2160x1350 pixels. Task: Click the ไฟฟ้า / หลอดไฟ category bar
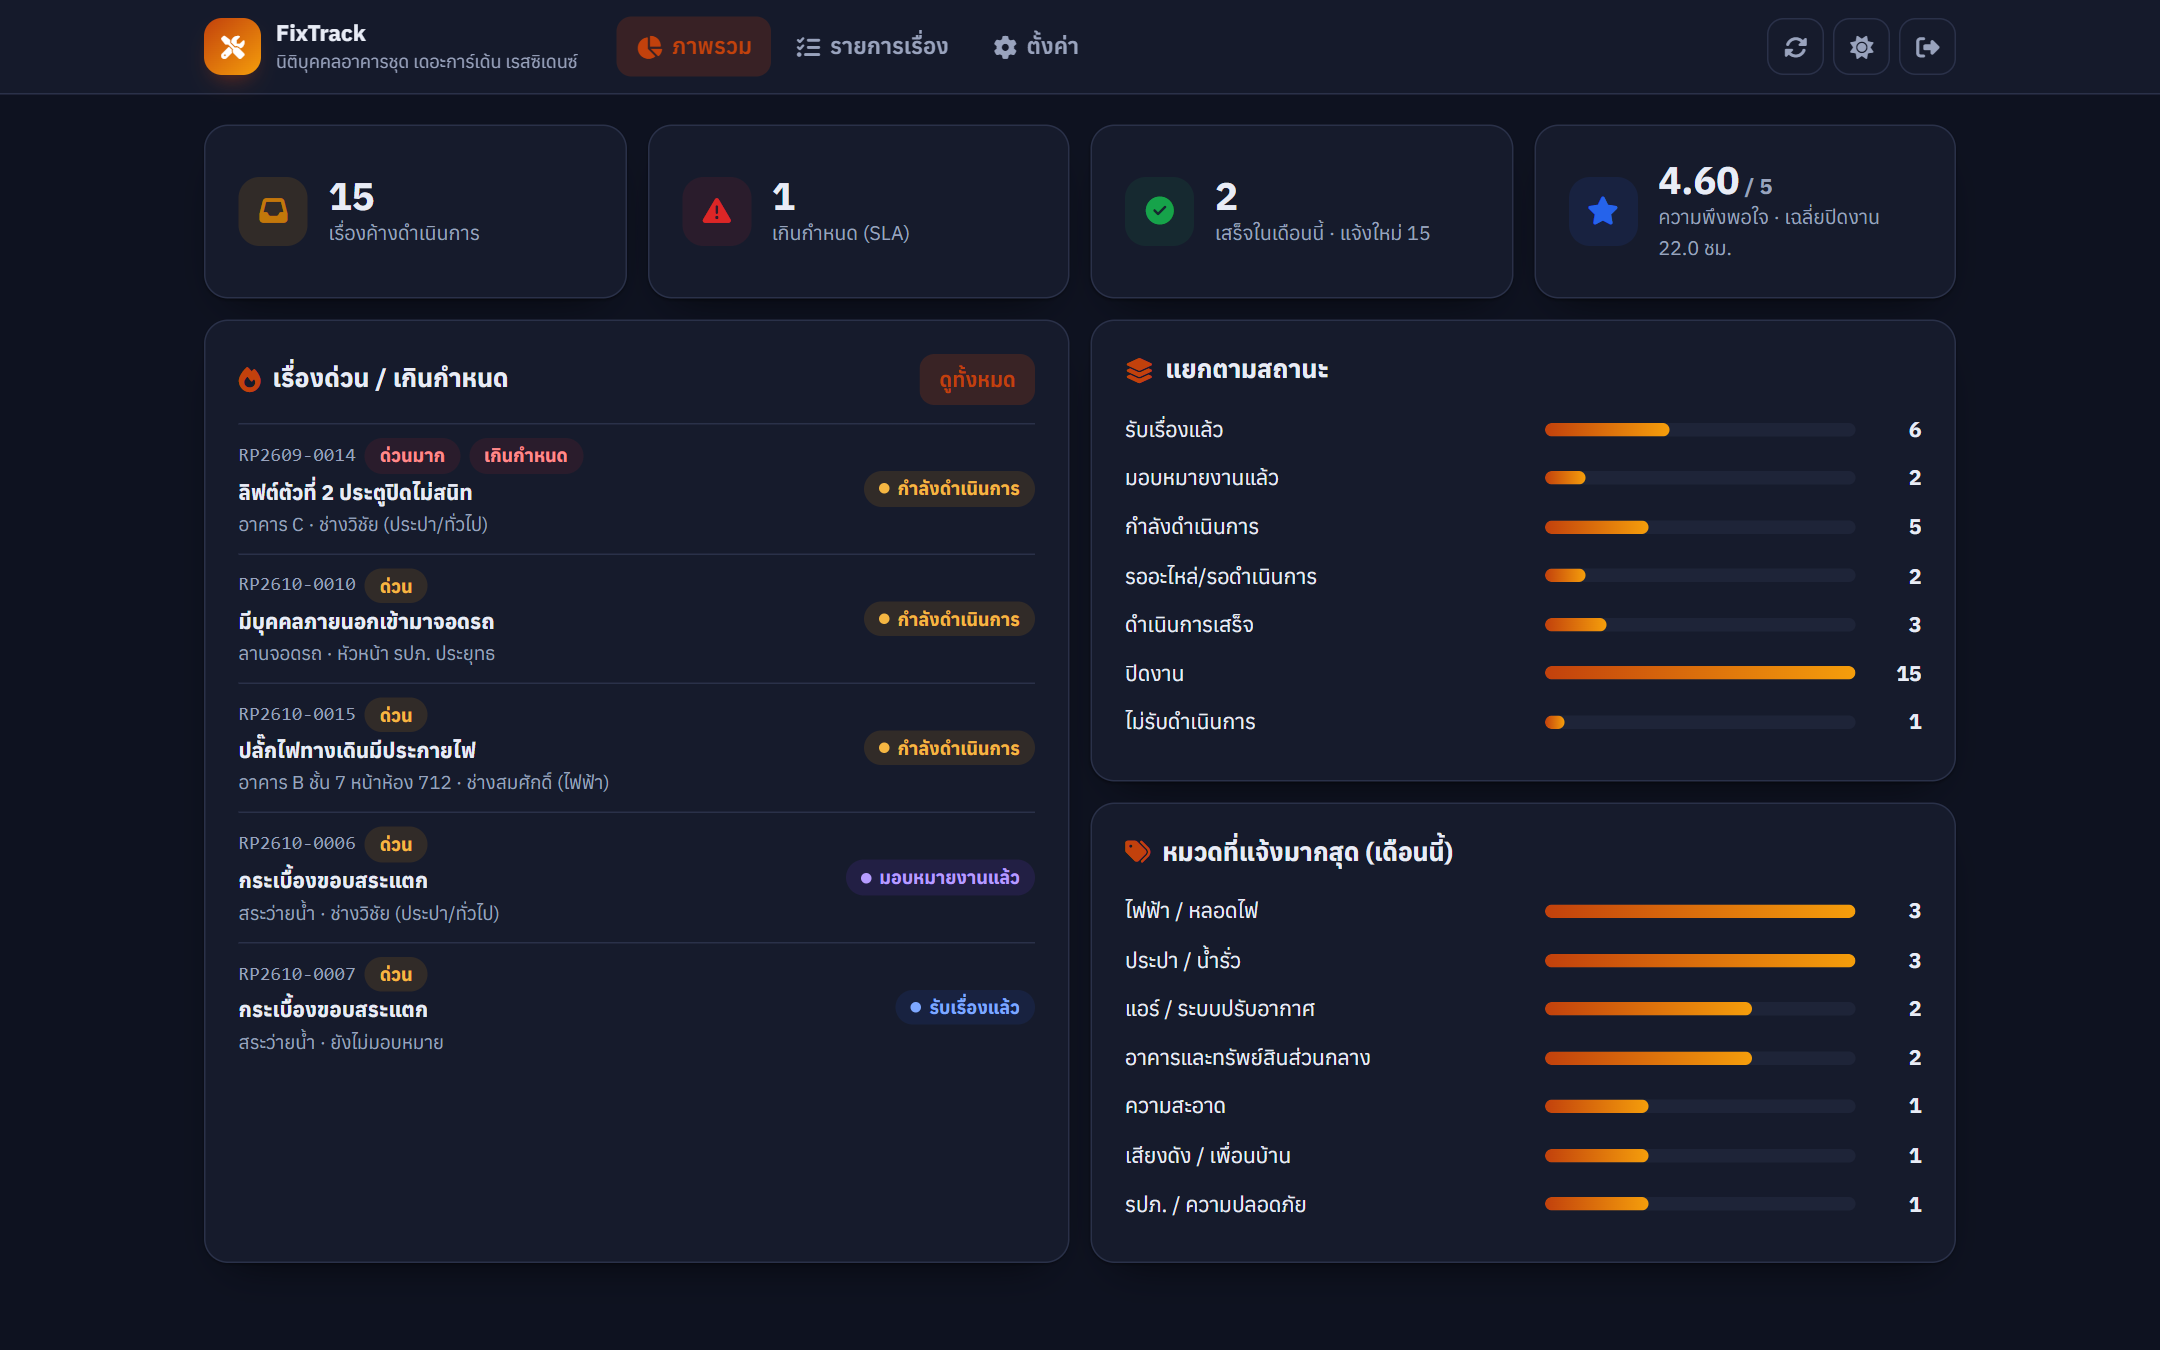click(1699, 911)
